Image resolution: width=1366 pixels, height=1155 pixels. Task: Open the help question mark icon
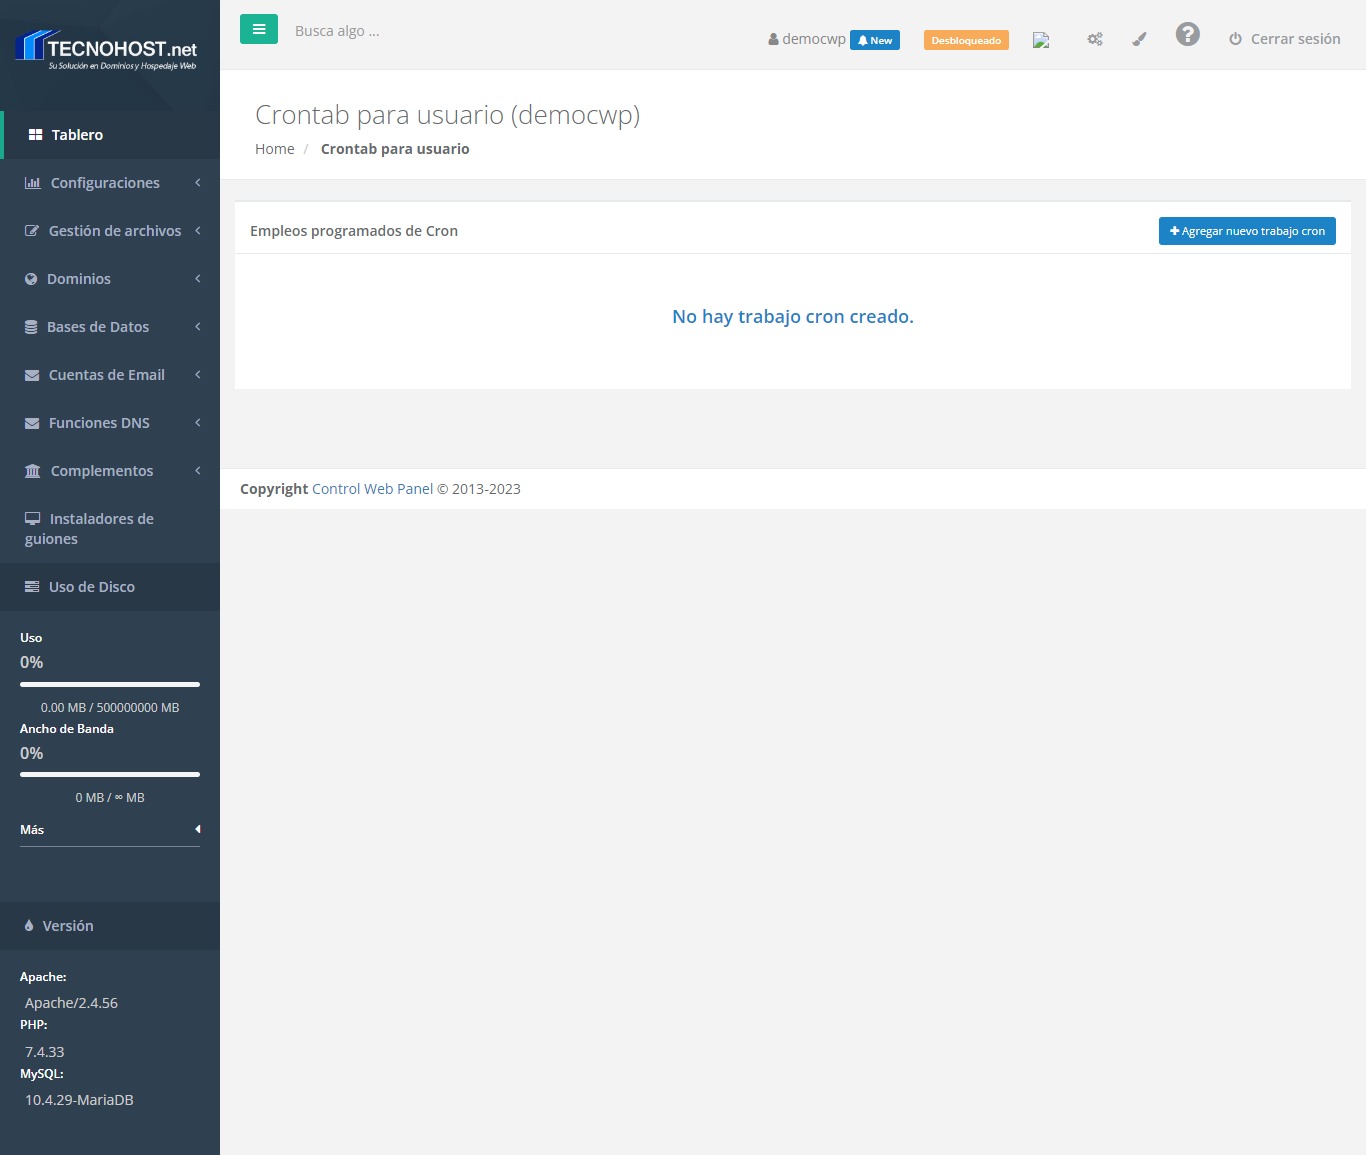point(1187,35)
